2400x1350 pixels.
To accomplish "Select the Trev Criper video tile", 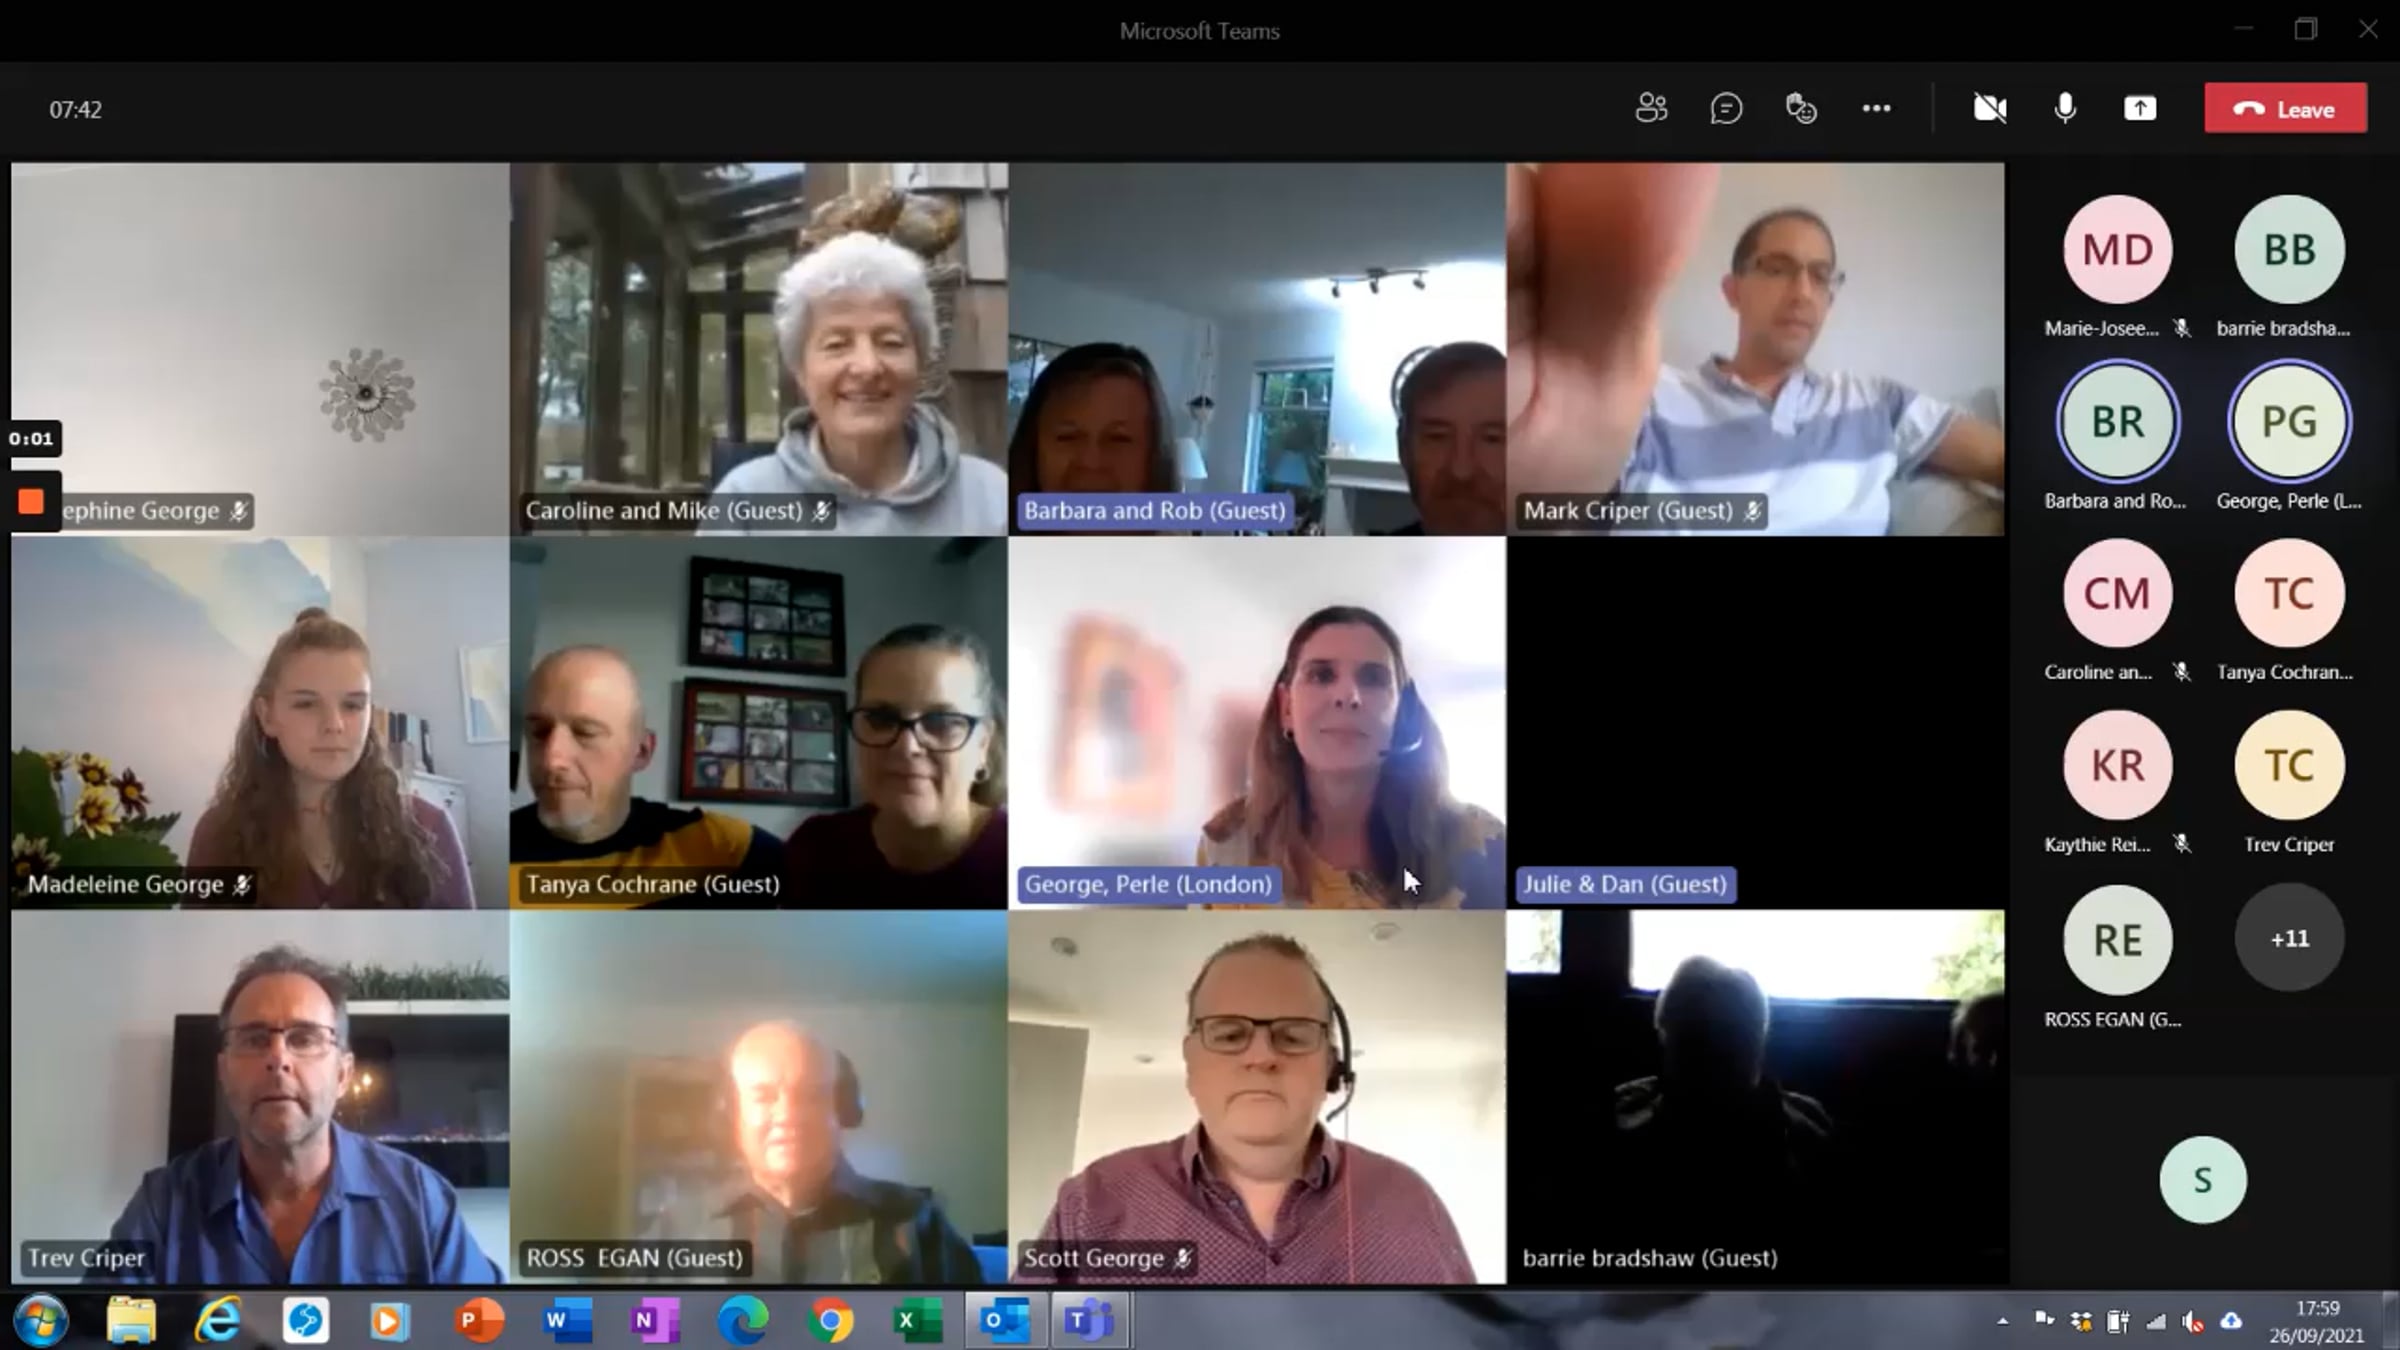I will [x=260, y=1095].
